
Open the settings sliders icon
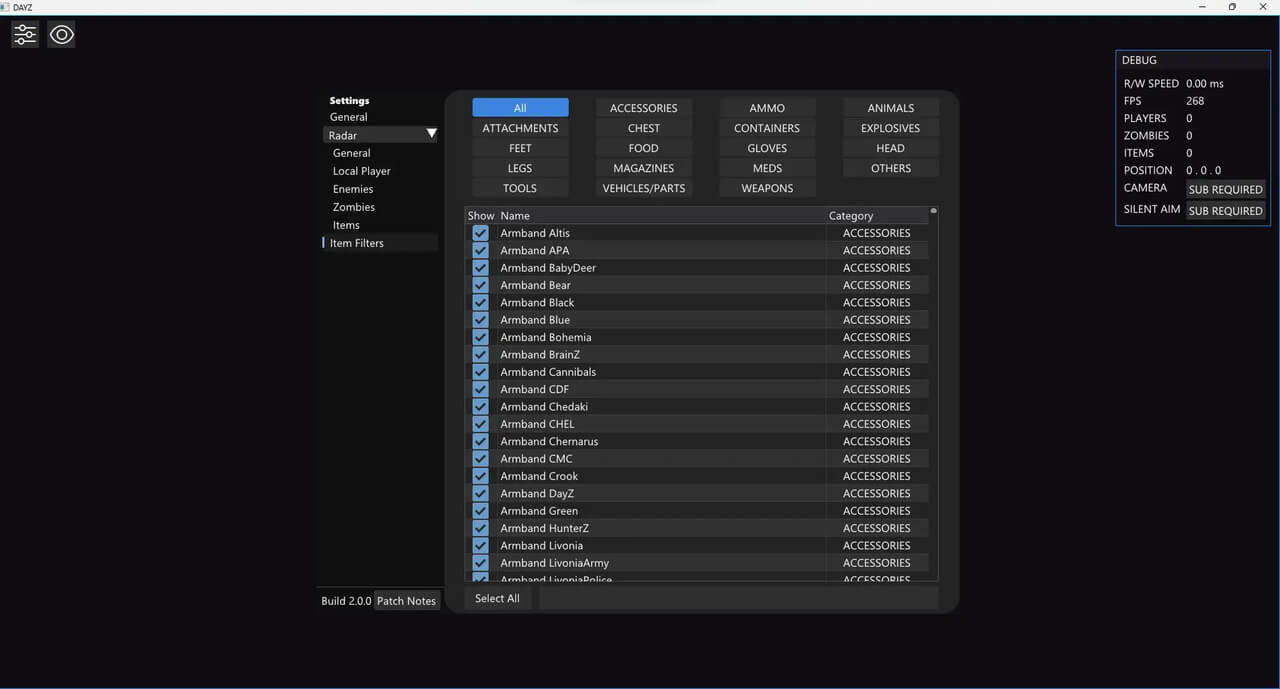coord(25,35)
